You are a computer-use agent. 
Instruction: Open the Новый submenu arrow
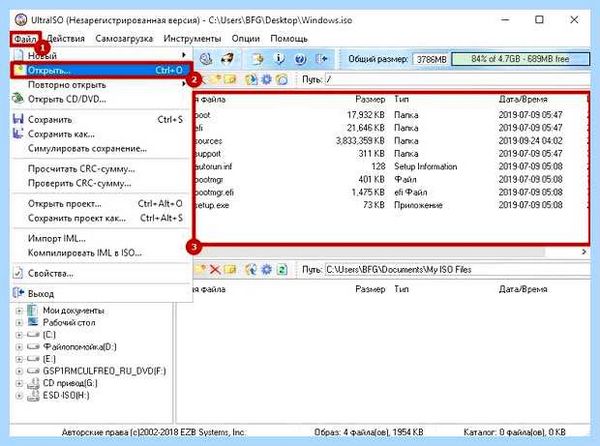click(184, 55)
